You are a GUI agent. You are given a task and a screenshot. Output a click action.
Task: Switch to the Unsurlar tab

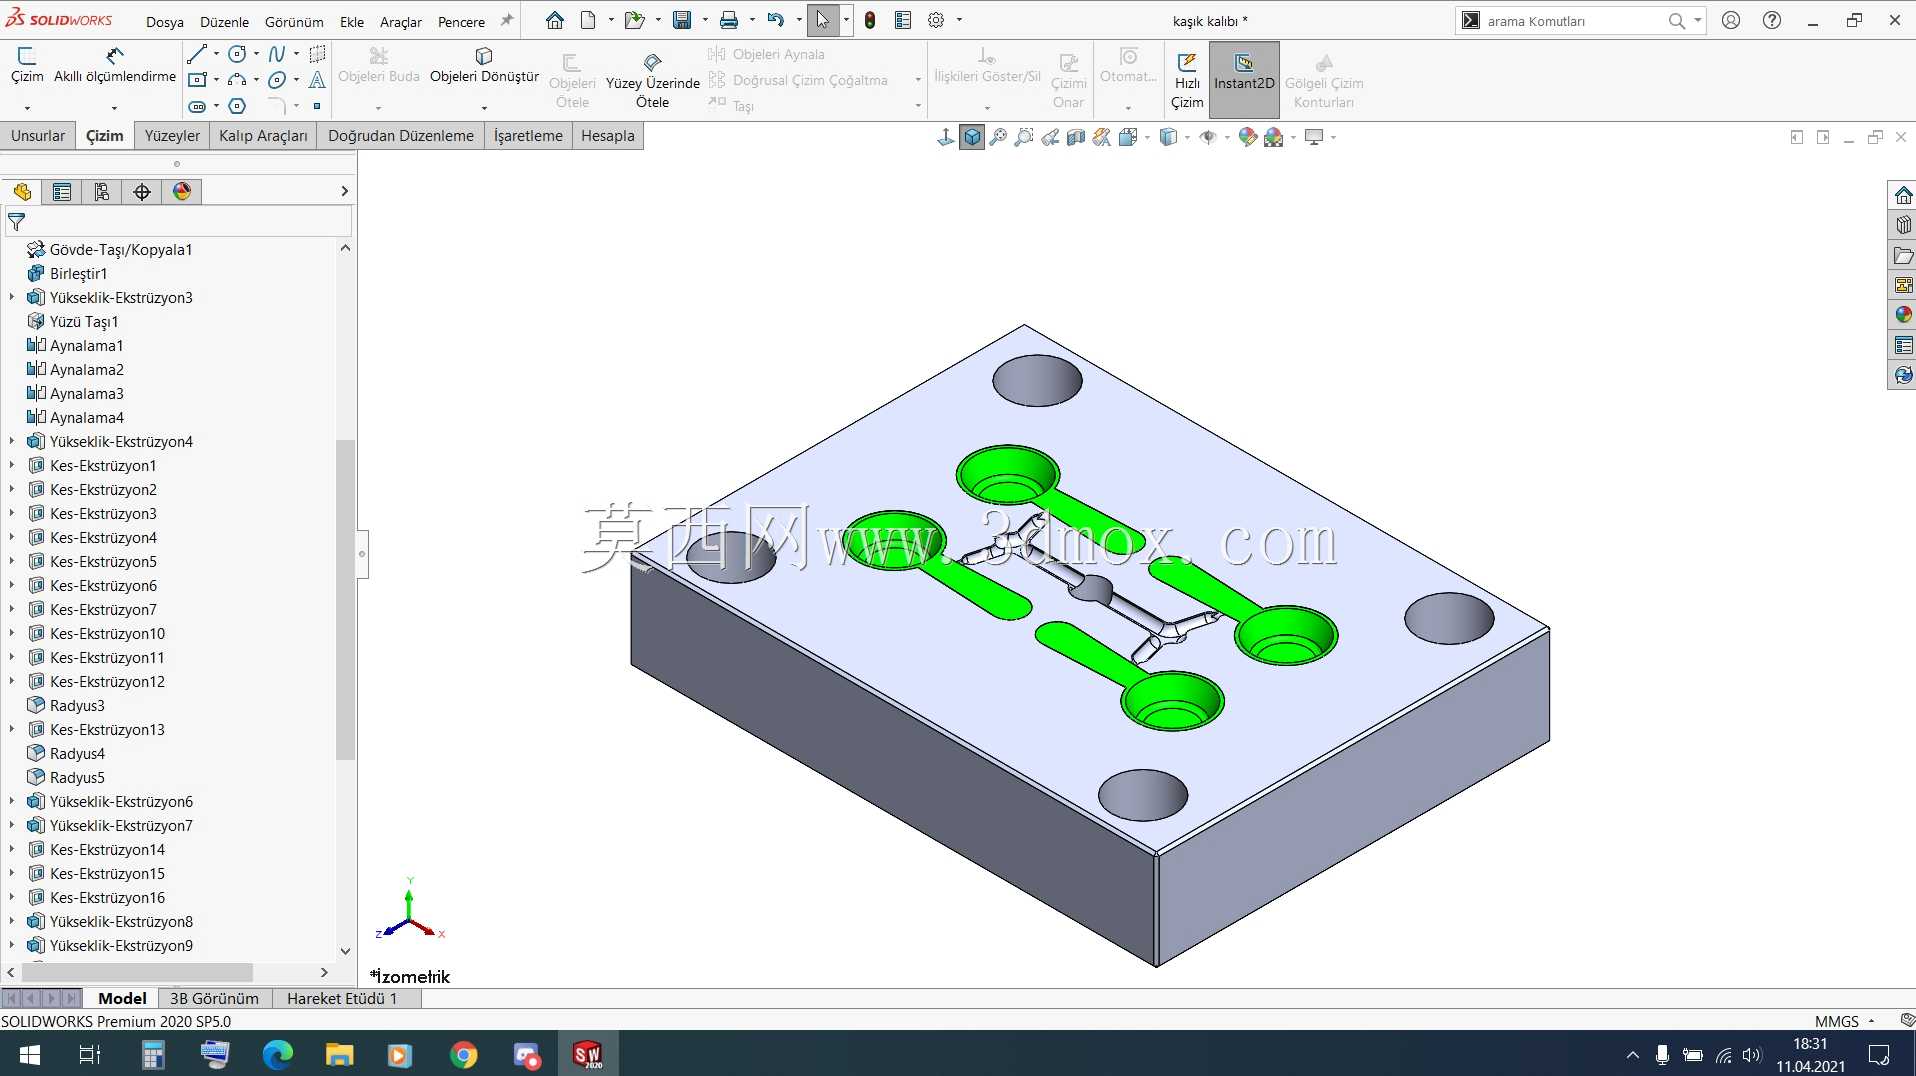[x=38, y=136]
